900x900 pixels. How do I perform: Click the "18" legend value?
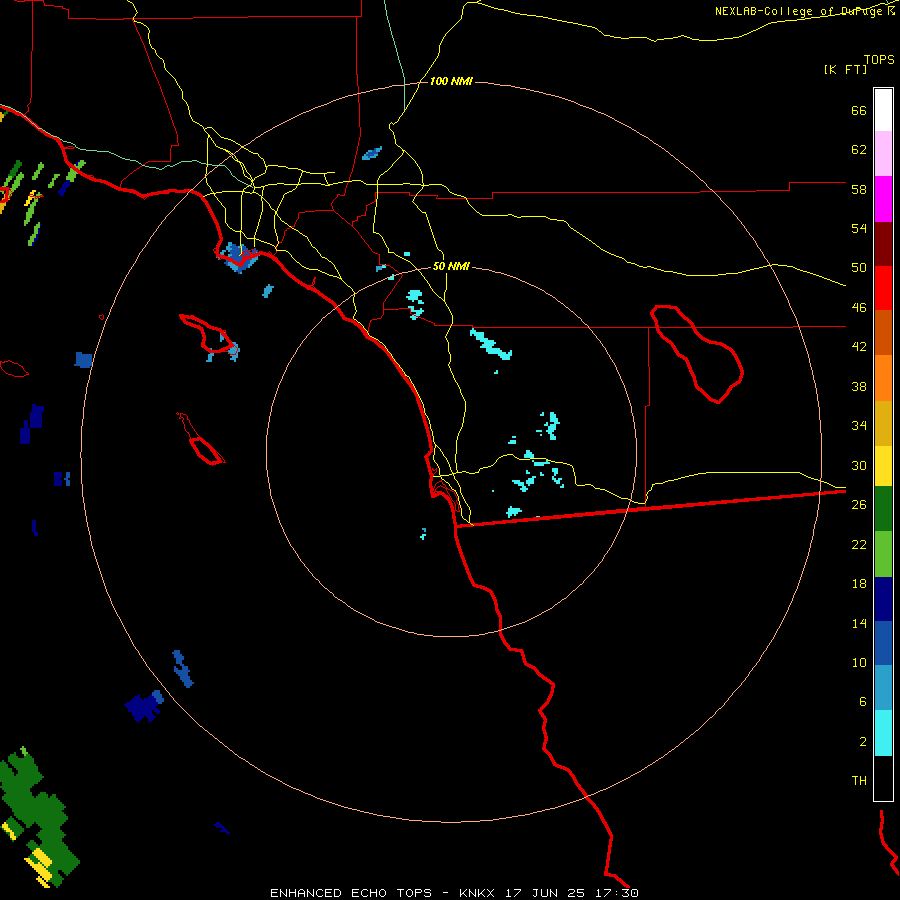pos(859,584)
